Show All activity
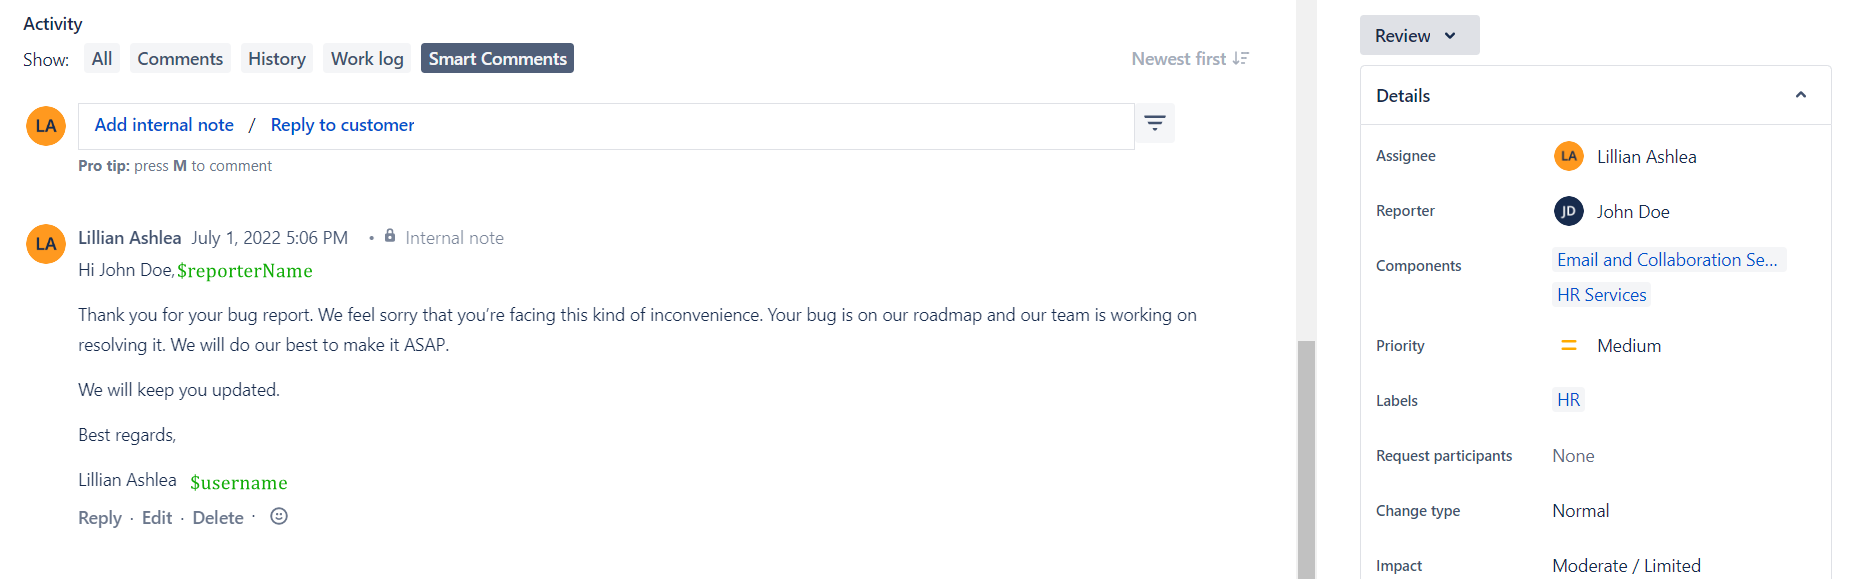 [102, 59]
